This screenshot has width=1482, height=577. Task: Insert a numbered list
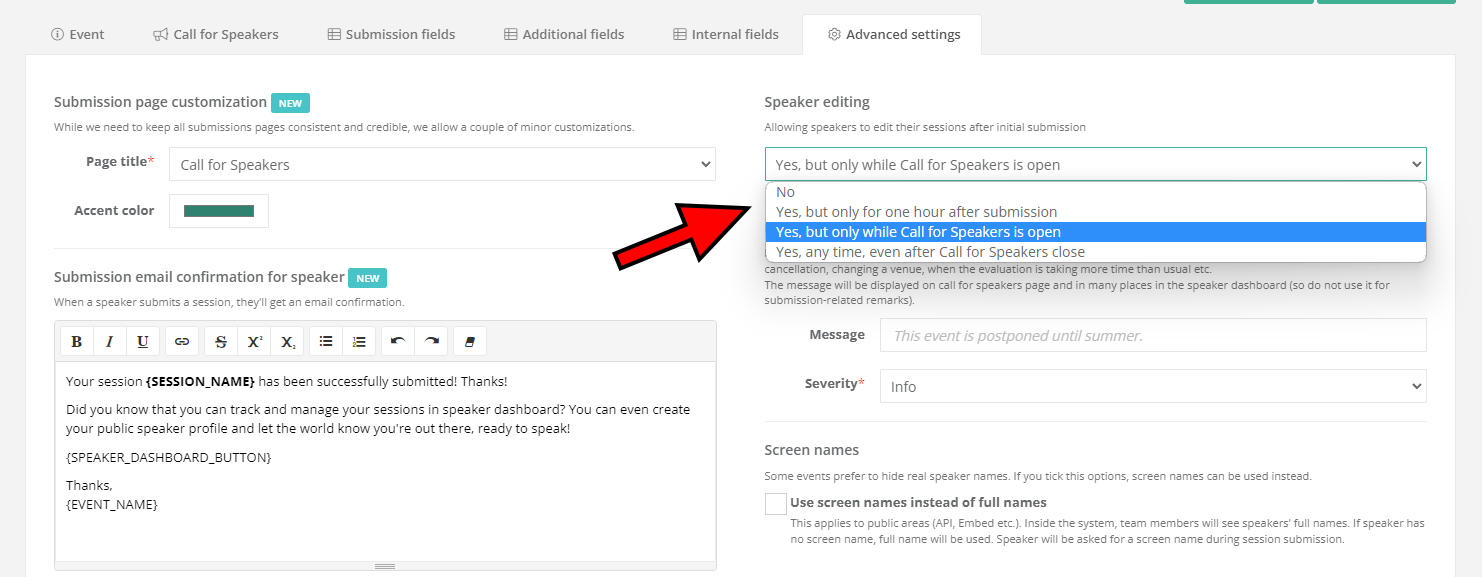359,342
